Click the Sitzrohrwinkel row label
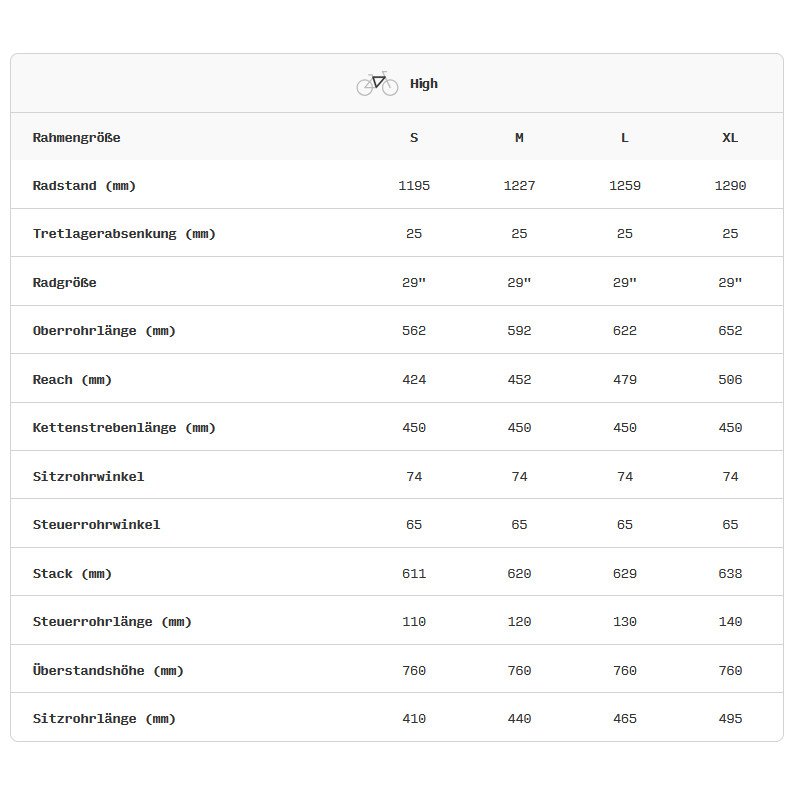The height and width of the screenshot is (793, 793). click(x=88, y=477)
